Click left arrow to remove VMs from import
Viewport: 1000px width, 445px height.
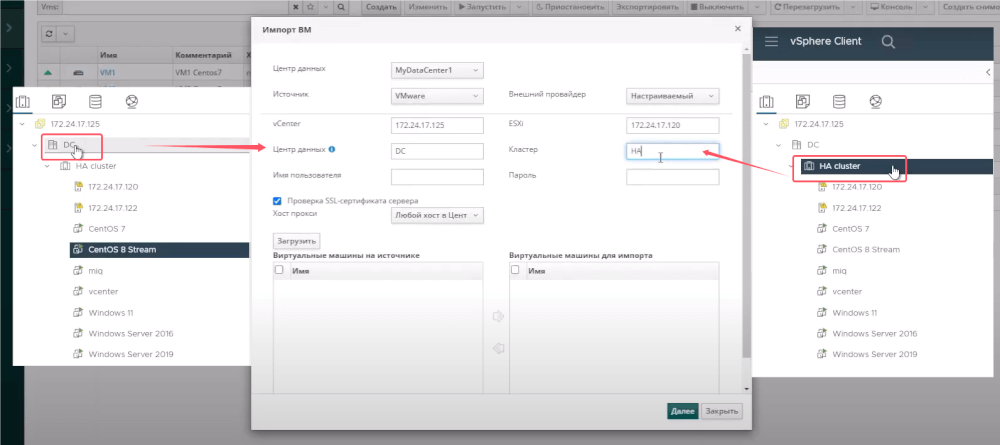499,348
